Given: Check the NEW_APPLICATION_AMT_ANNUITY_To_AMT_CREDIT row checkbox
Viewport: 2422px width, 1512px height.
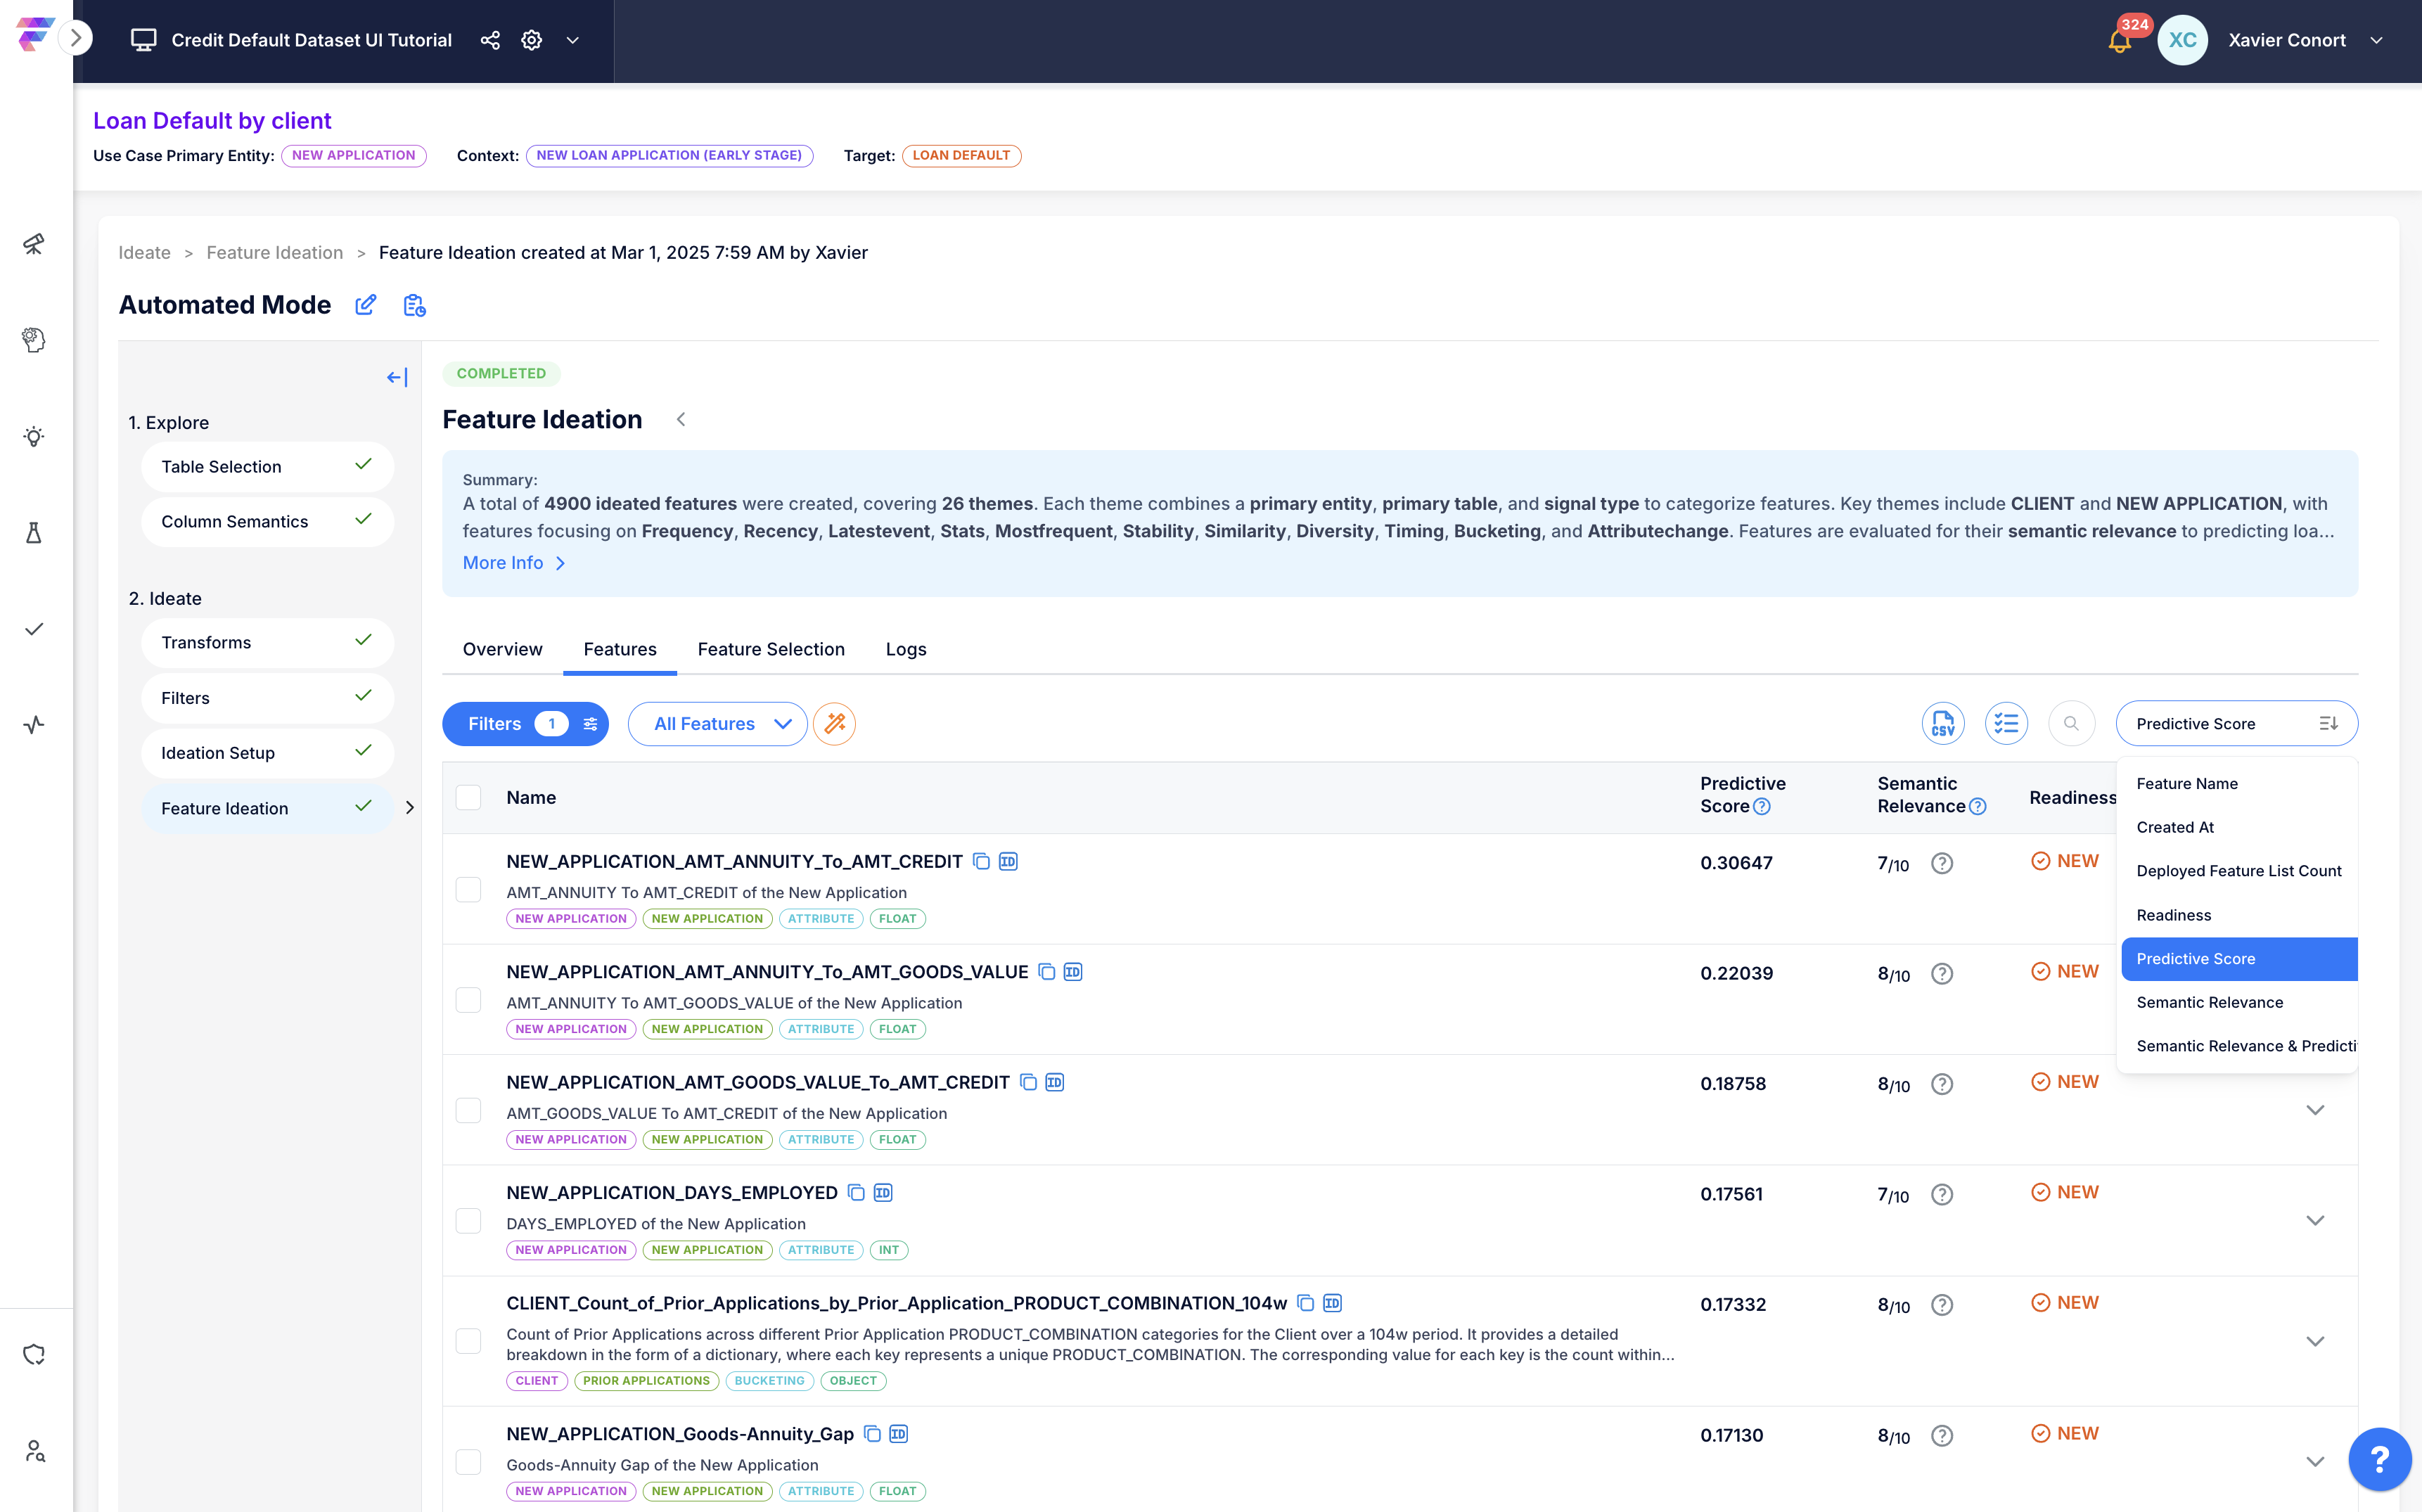Looking at the screenshot, I should pyautogui.click(x=468, y=889).
